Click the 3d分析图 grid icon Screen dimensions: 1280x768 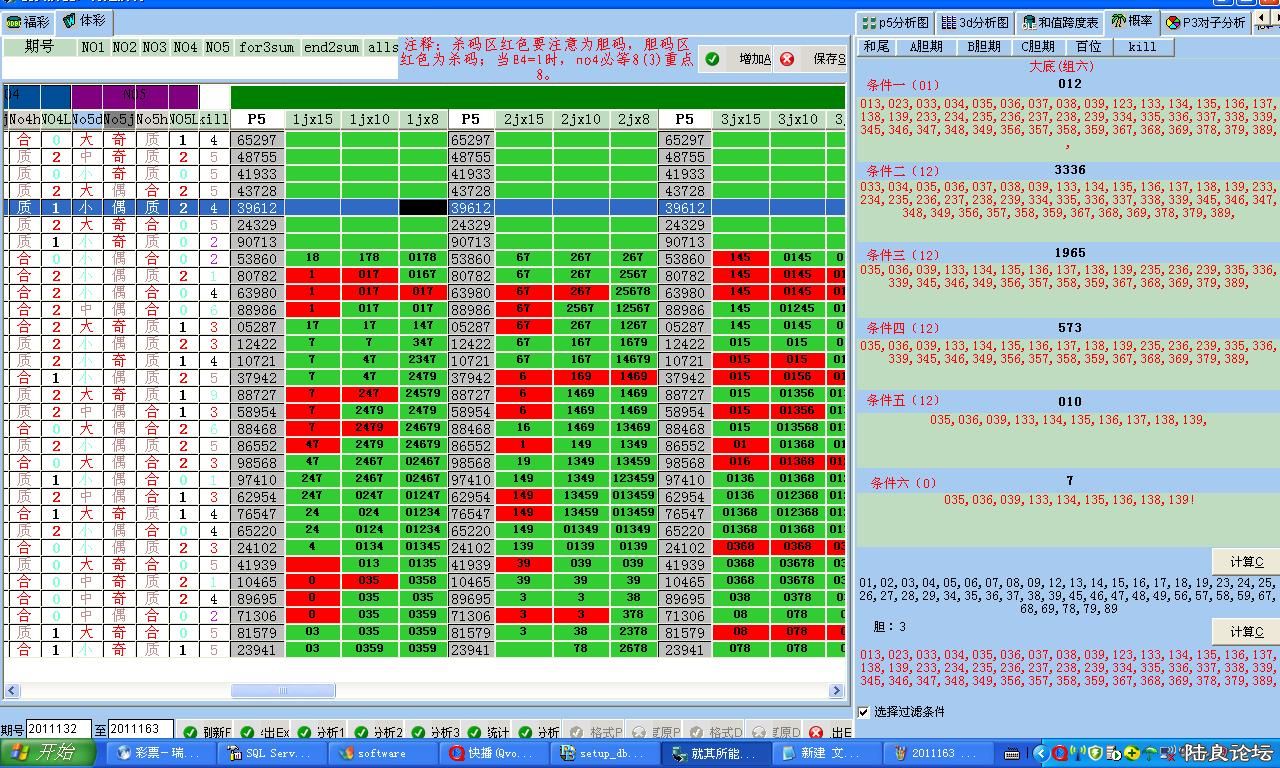coord(949,22)
